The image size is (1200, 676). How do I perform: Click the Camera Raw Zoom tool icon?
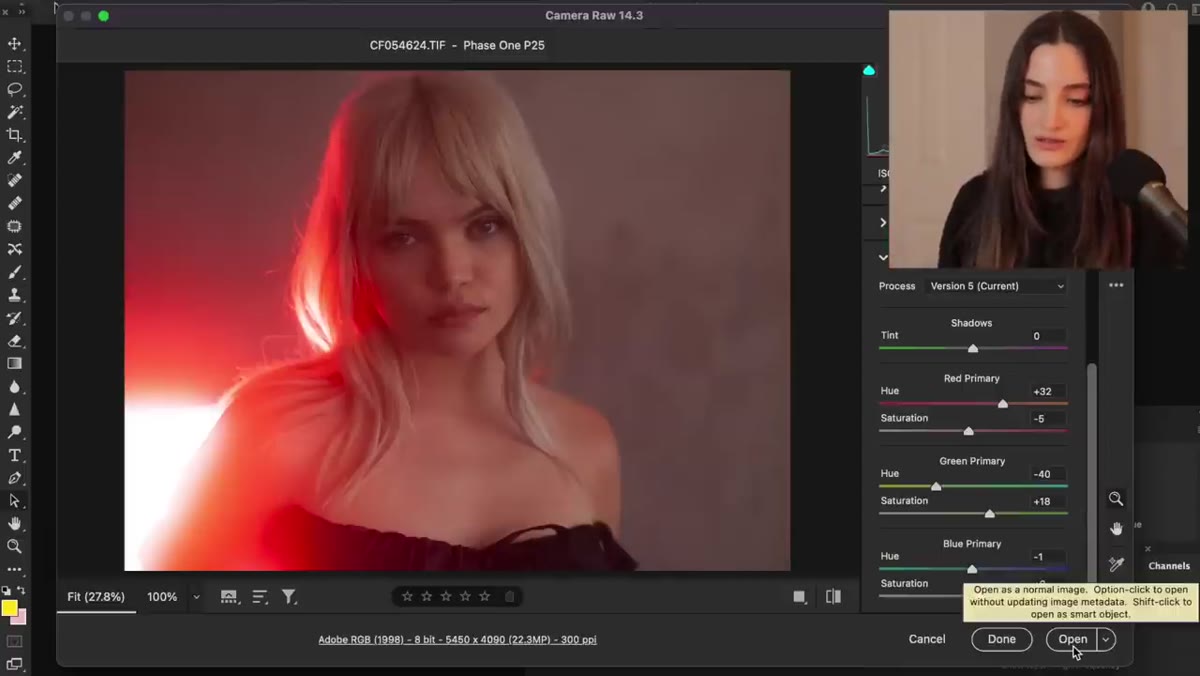click(1116, 499)
